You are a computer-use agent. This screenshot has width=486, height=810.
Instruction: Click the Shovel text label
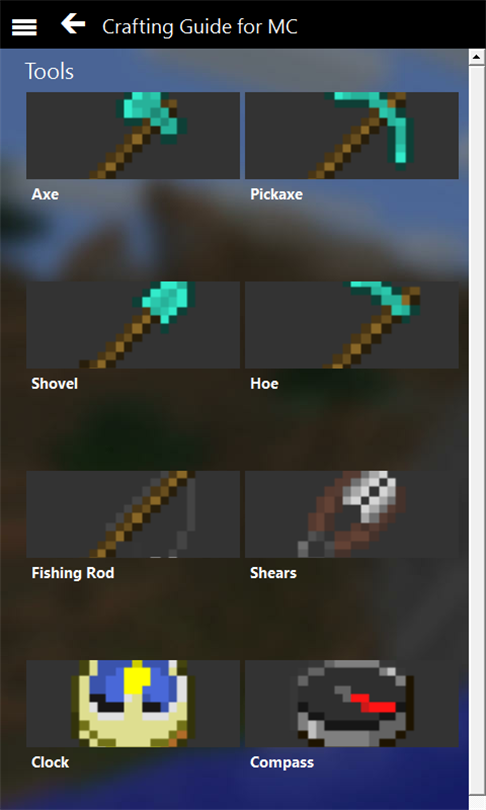pyautogui.click(x=54, y=383)
